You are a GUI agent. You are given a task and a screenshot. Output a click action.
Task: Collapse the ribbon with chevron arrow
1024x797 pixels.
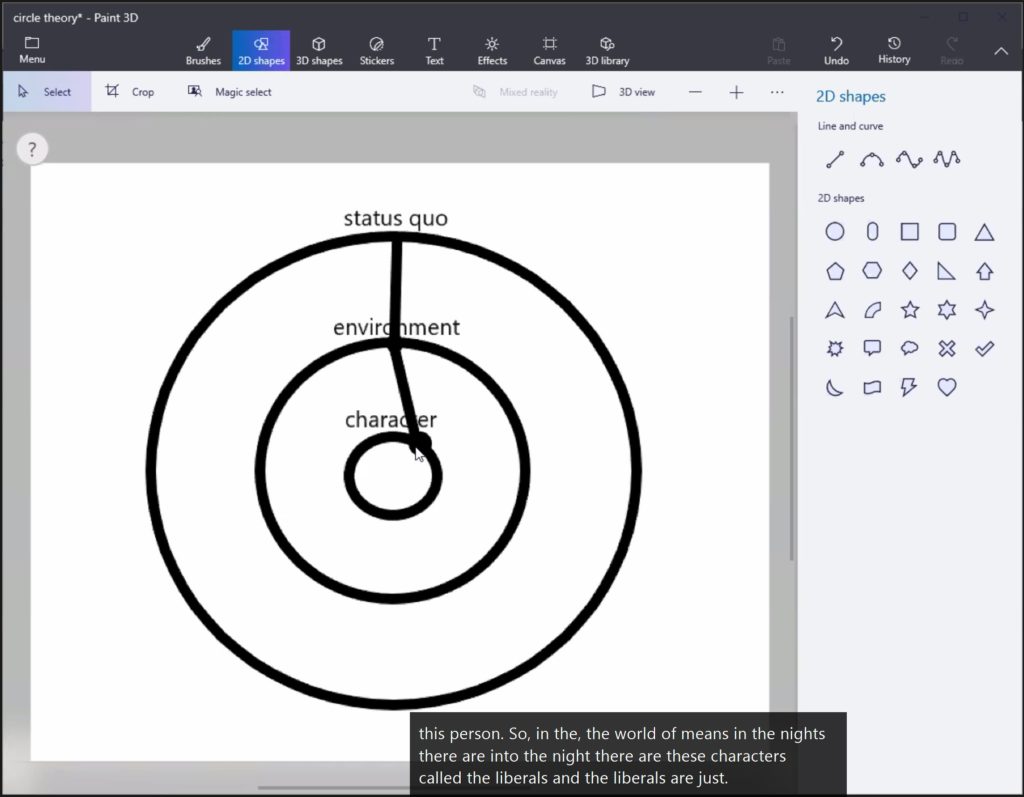(1000, 51)
